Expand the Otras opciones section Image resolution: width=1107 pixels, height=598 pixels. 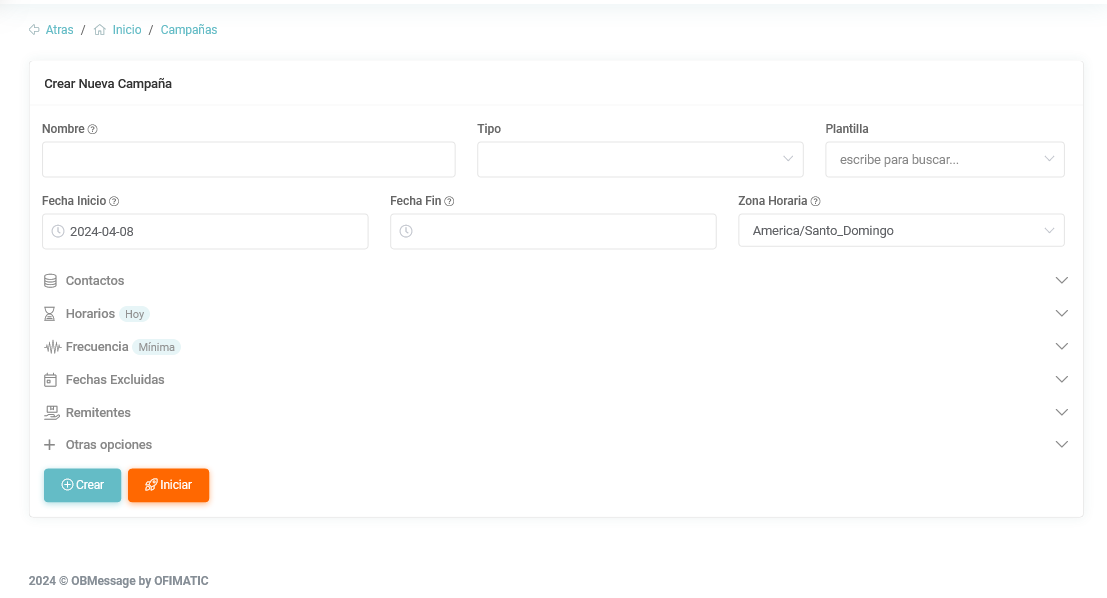(1062, 445)
